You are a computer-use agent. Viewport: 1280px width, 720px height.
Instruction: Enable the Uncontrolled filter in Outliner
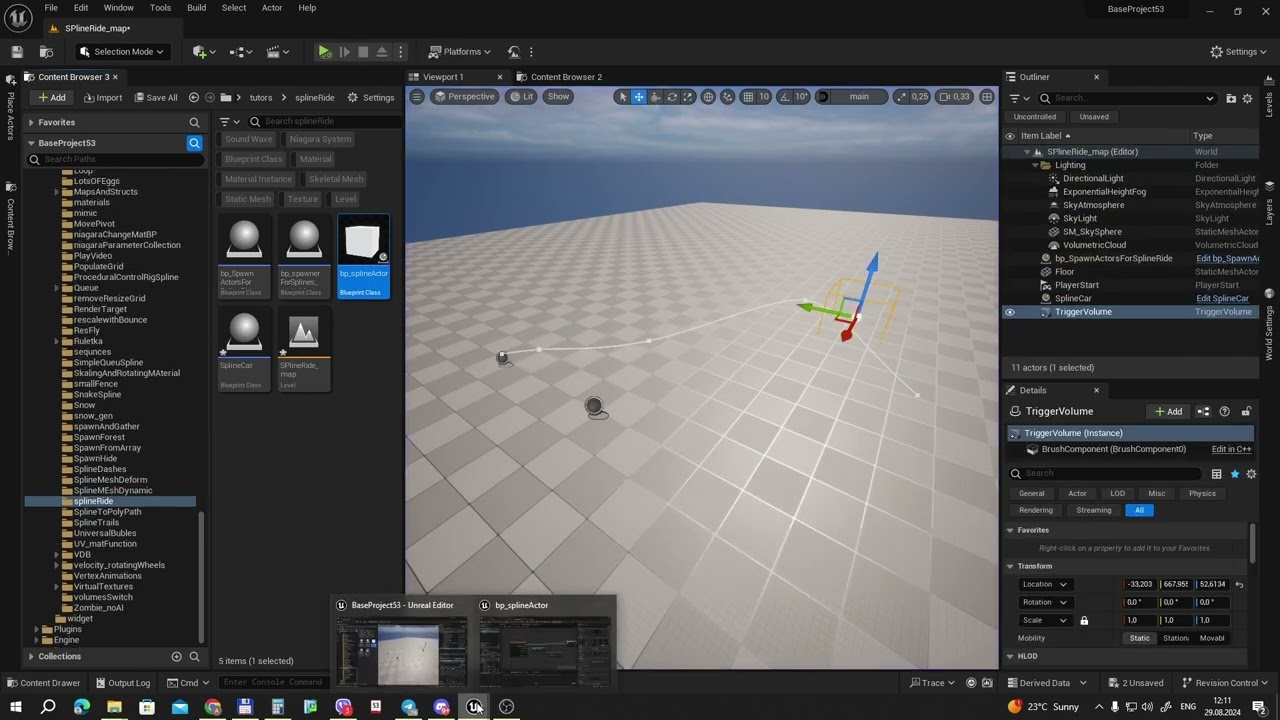click(x=1034, y=117)
